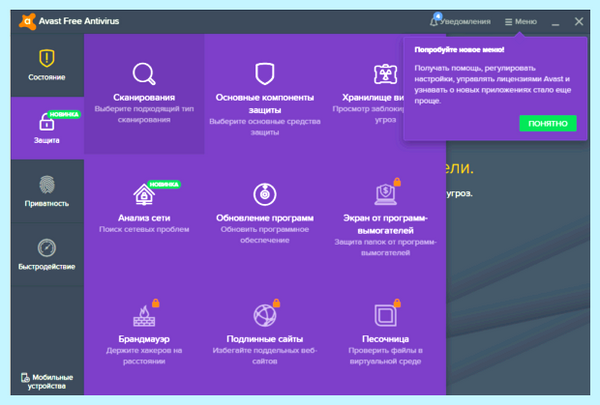Click the orange lock badge on Подлинные сайты
Screen dimensions: 600x405
coord(276,303)
